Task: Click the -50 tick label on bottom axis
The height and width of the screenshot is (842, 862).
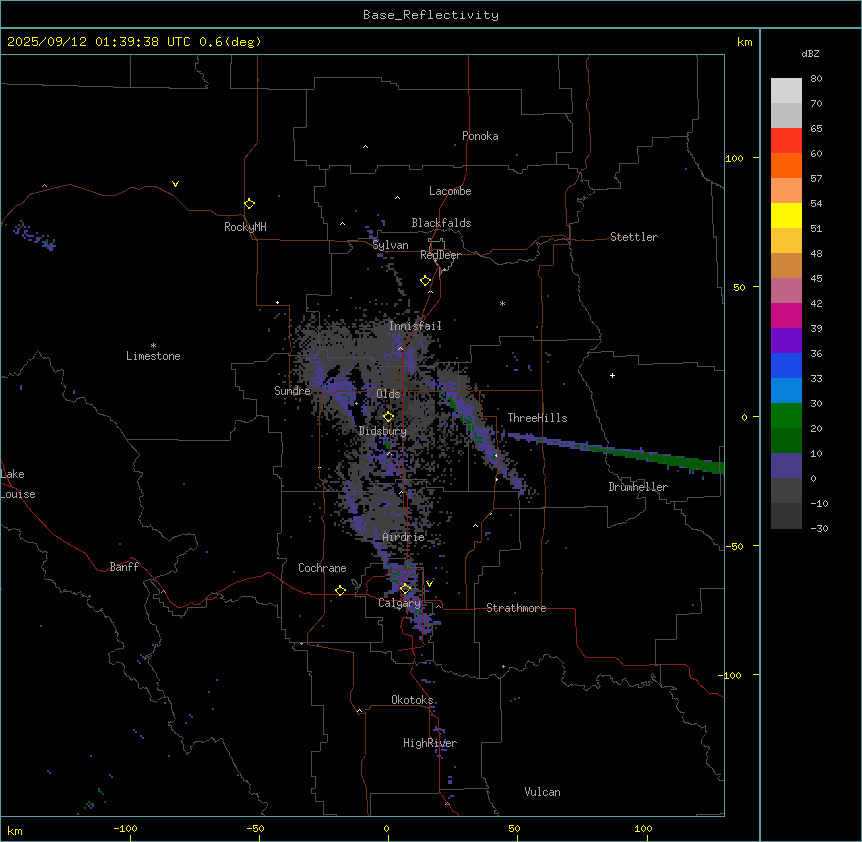Action: 255,828
